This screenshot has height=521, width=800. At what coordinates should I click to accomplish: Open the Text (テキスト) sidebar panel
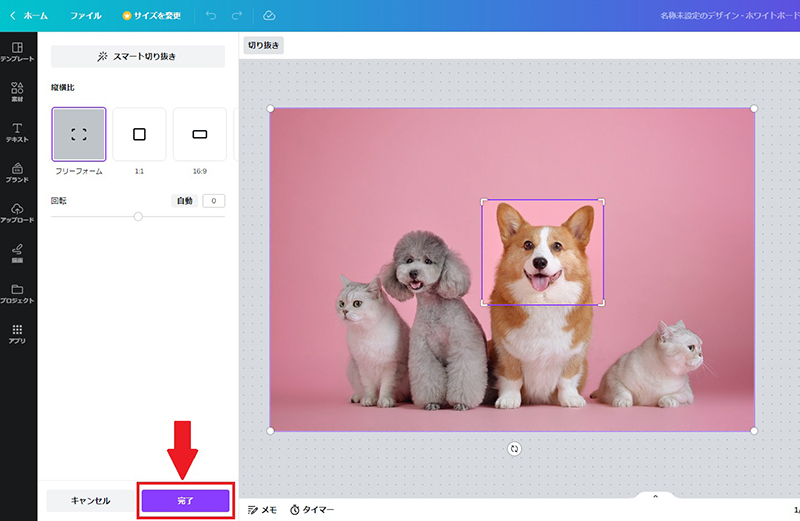[x=17, y=132]
